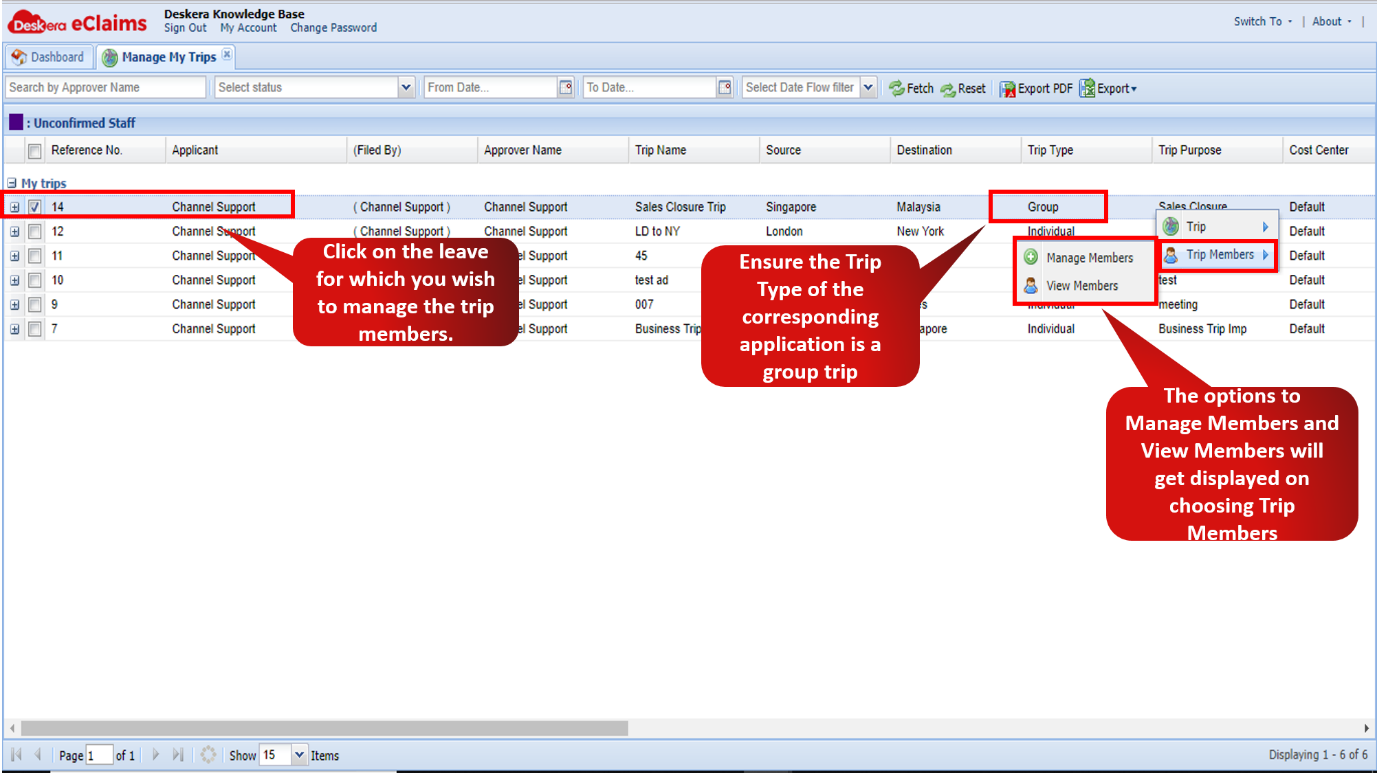Expand row details for reference 10
Screen dimensions: 1377x773
pyautogui.click(x=14, y=280)
